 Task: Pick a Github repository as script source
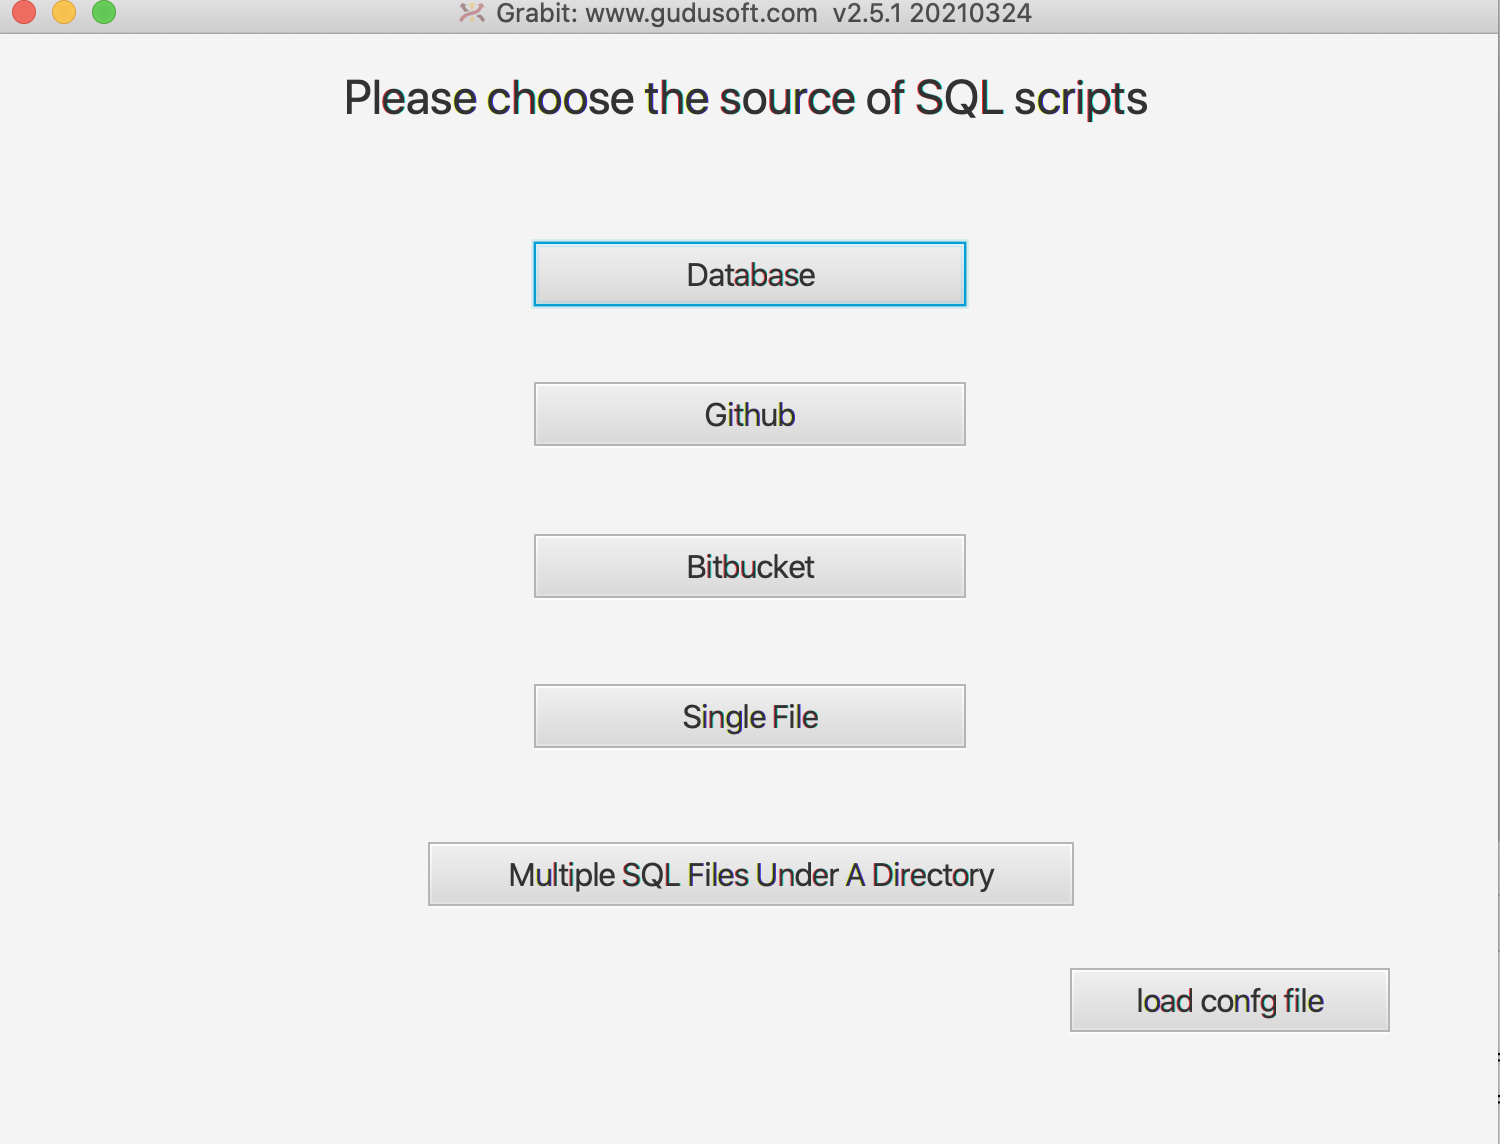pyautogui.click(x=750, y=414)
